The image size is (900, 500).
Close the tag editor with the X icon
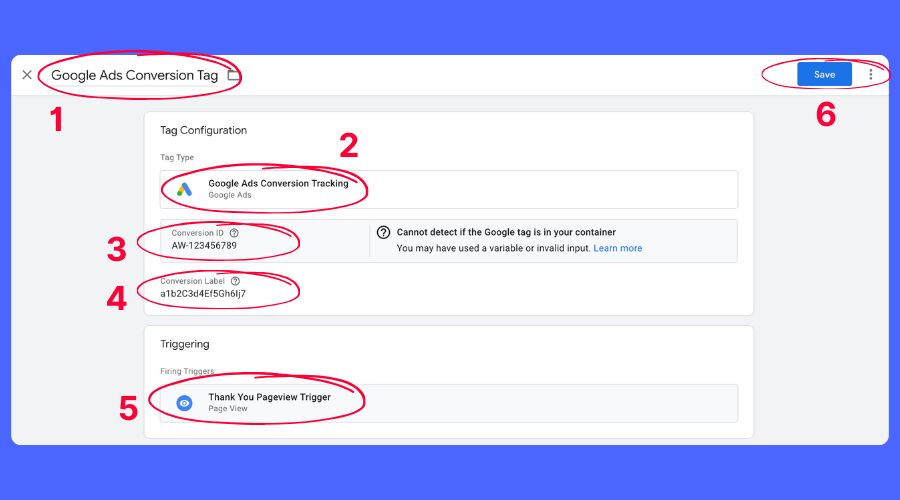coord(27,75)
